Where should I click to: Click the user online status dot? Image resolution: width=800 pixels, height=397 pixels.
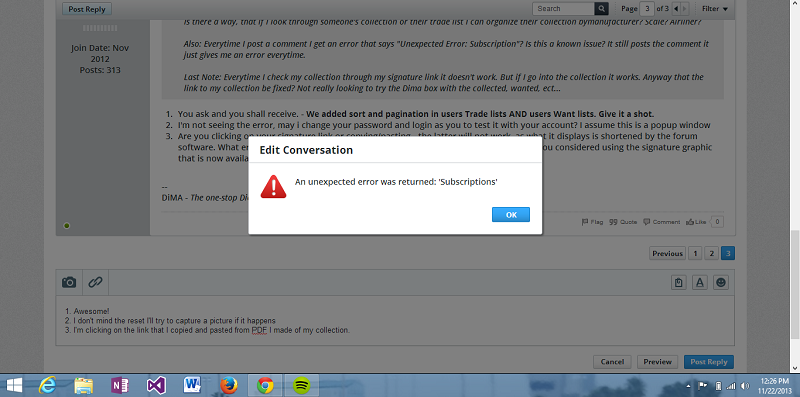(x=67, y=226)
